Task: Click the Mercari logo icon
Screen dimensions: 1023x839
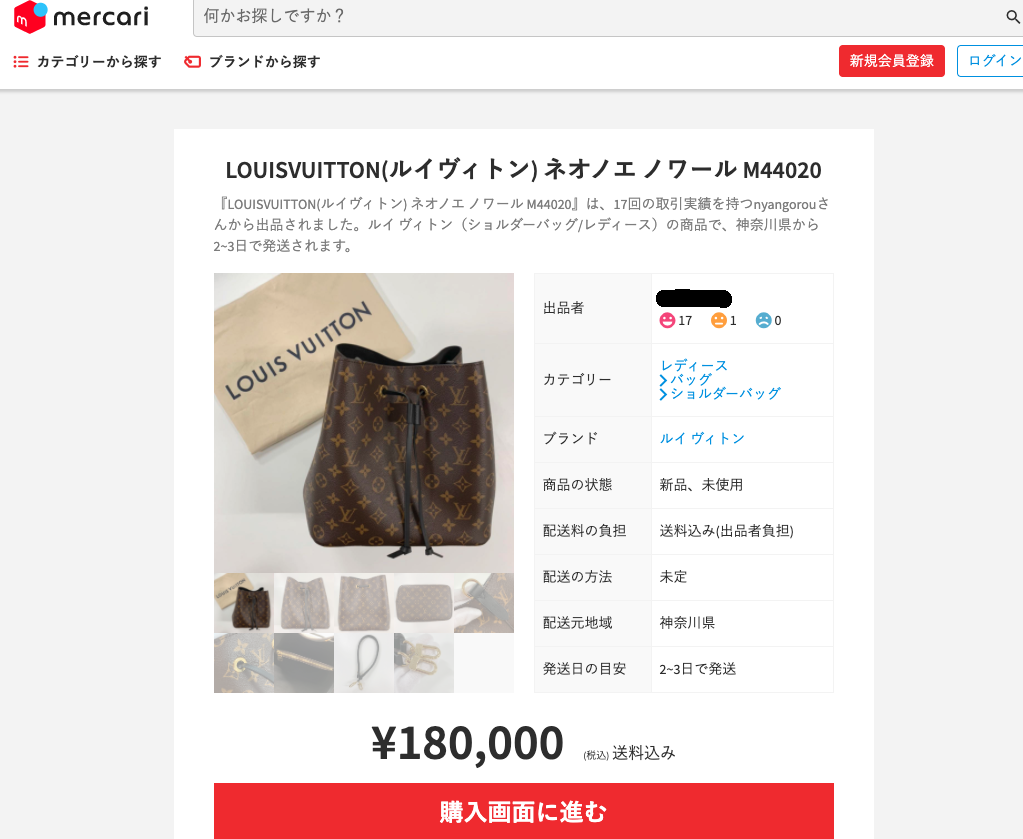Action: [x=31, y=16]
